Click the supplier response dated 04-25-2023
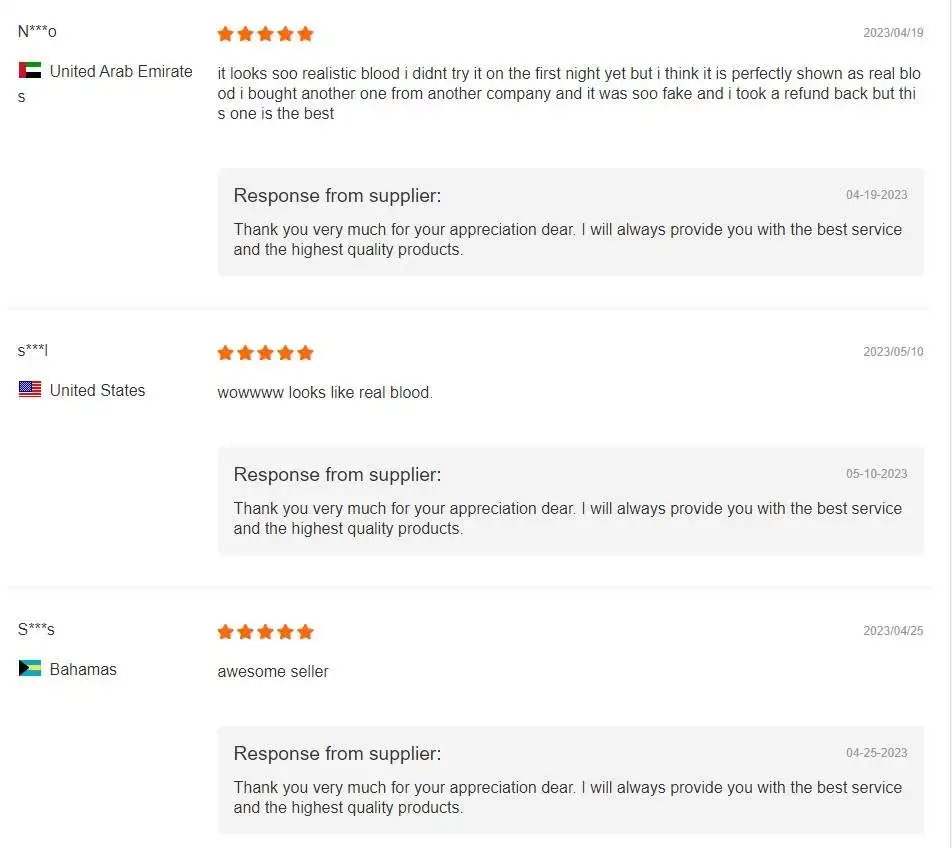 point(568,797)
